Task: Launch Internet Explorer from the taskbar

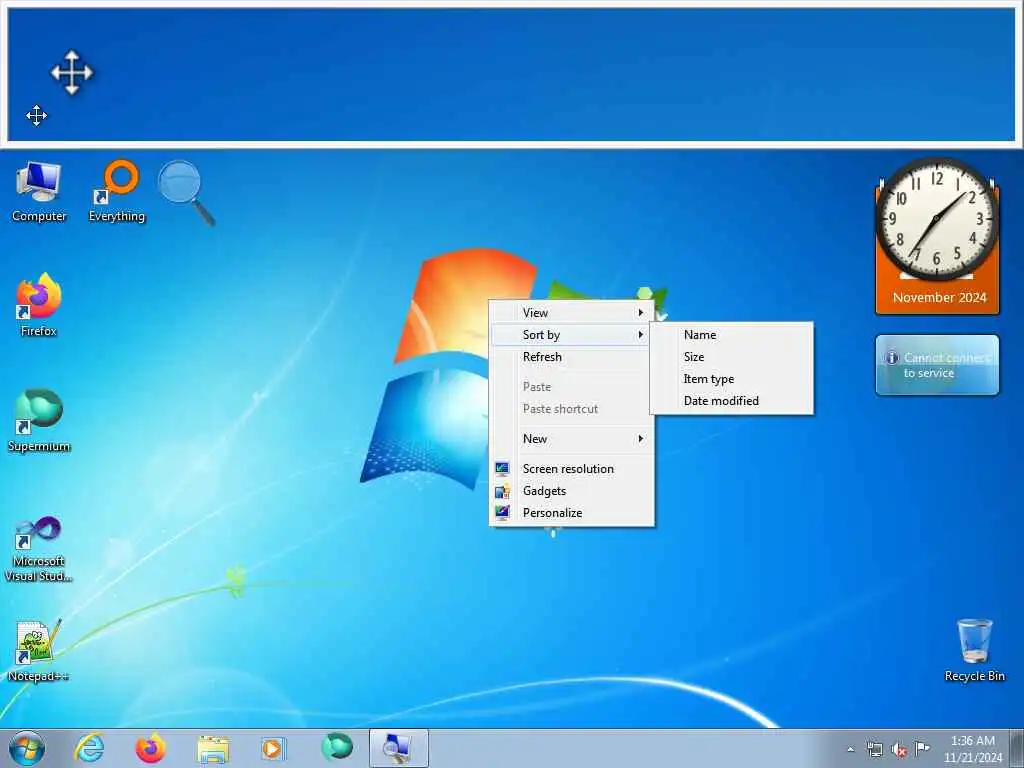Action: point(89,748)
